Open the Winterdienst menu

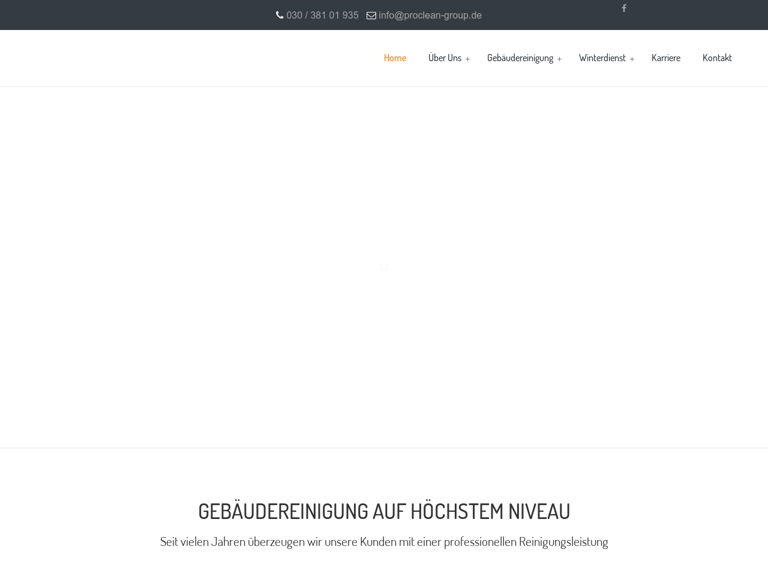[602, 58]
